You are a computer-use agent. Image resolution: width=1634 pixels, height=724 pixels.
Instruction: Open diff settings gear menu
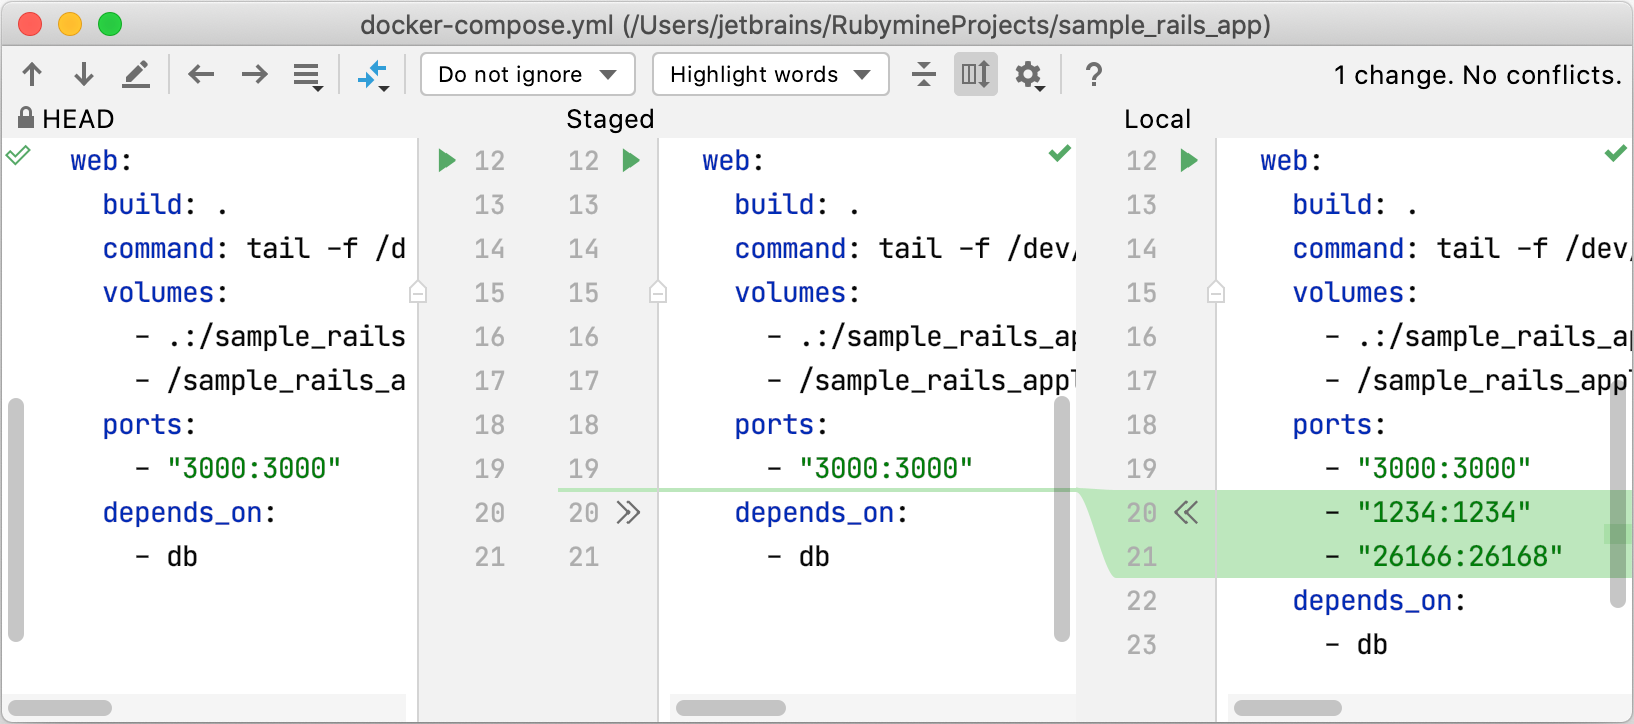coord(1029,75)
